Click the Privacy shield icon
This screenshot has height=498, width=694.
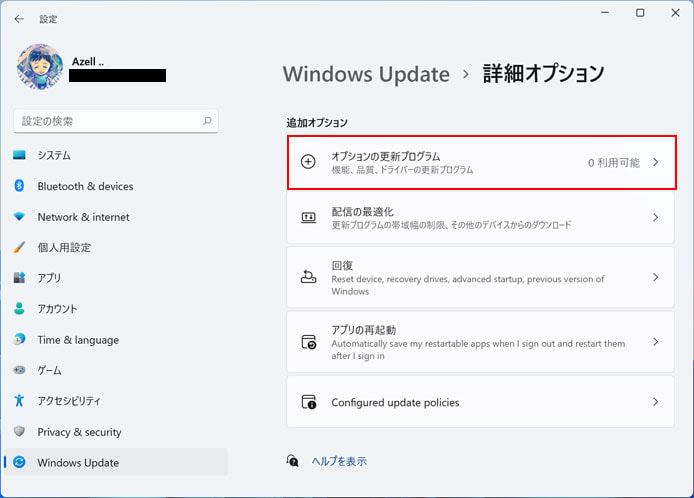click(x=19, y=431)
